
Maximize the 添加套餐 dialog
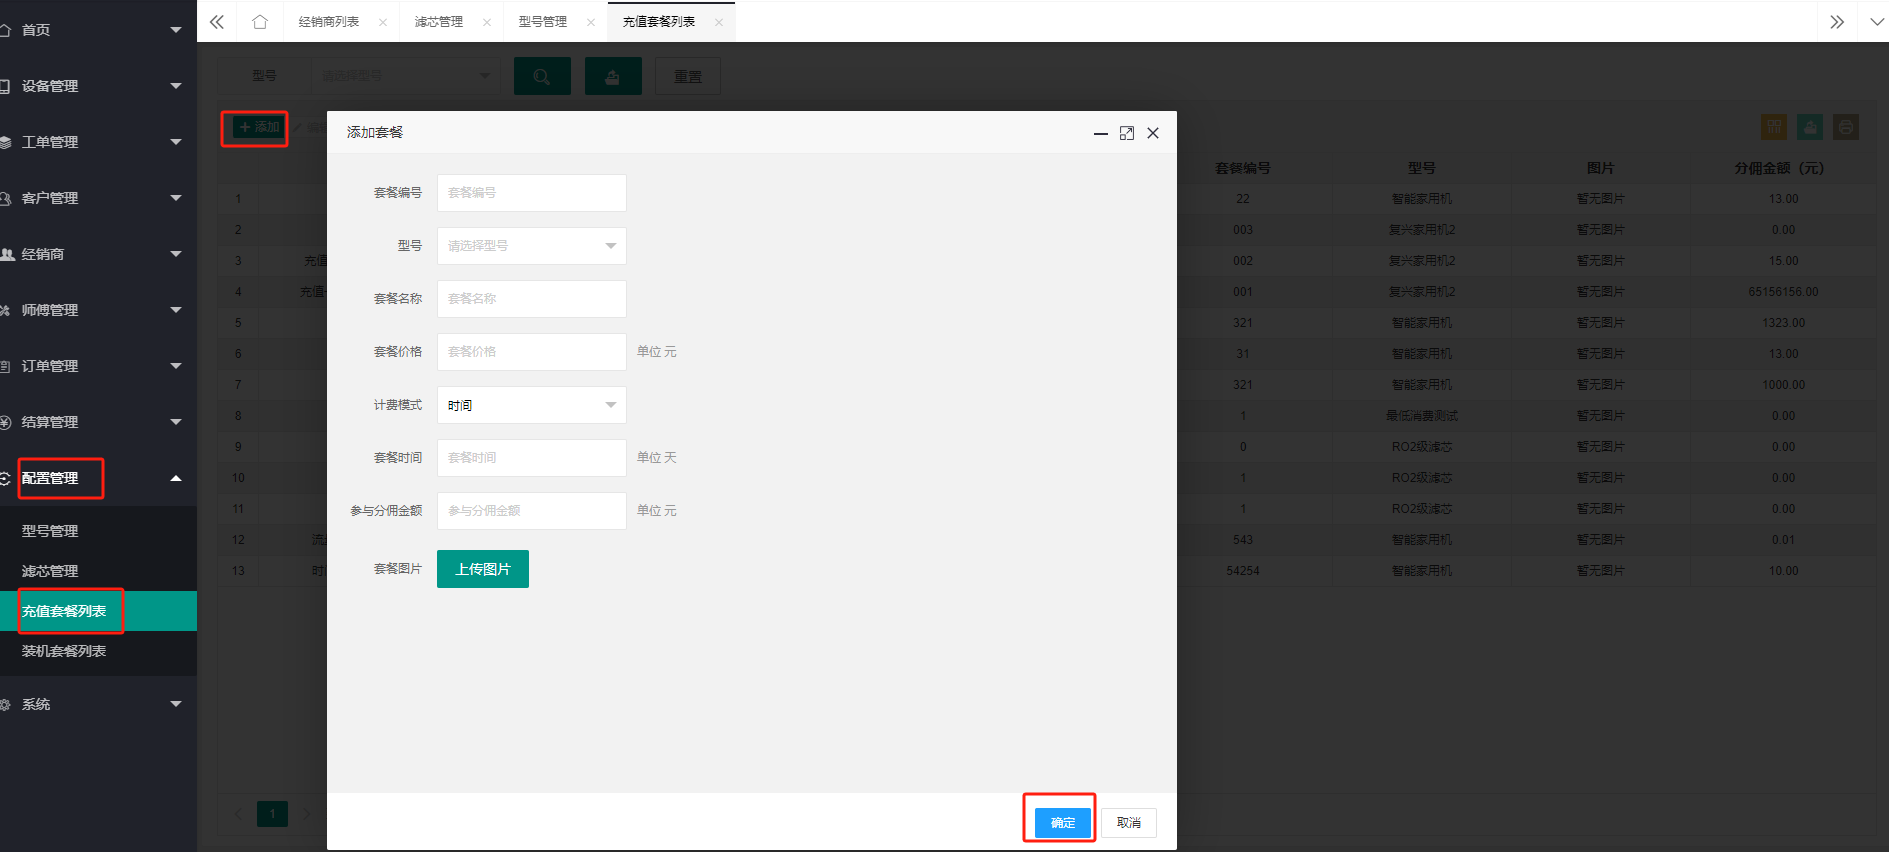click(x=1127, y=133)
